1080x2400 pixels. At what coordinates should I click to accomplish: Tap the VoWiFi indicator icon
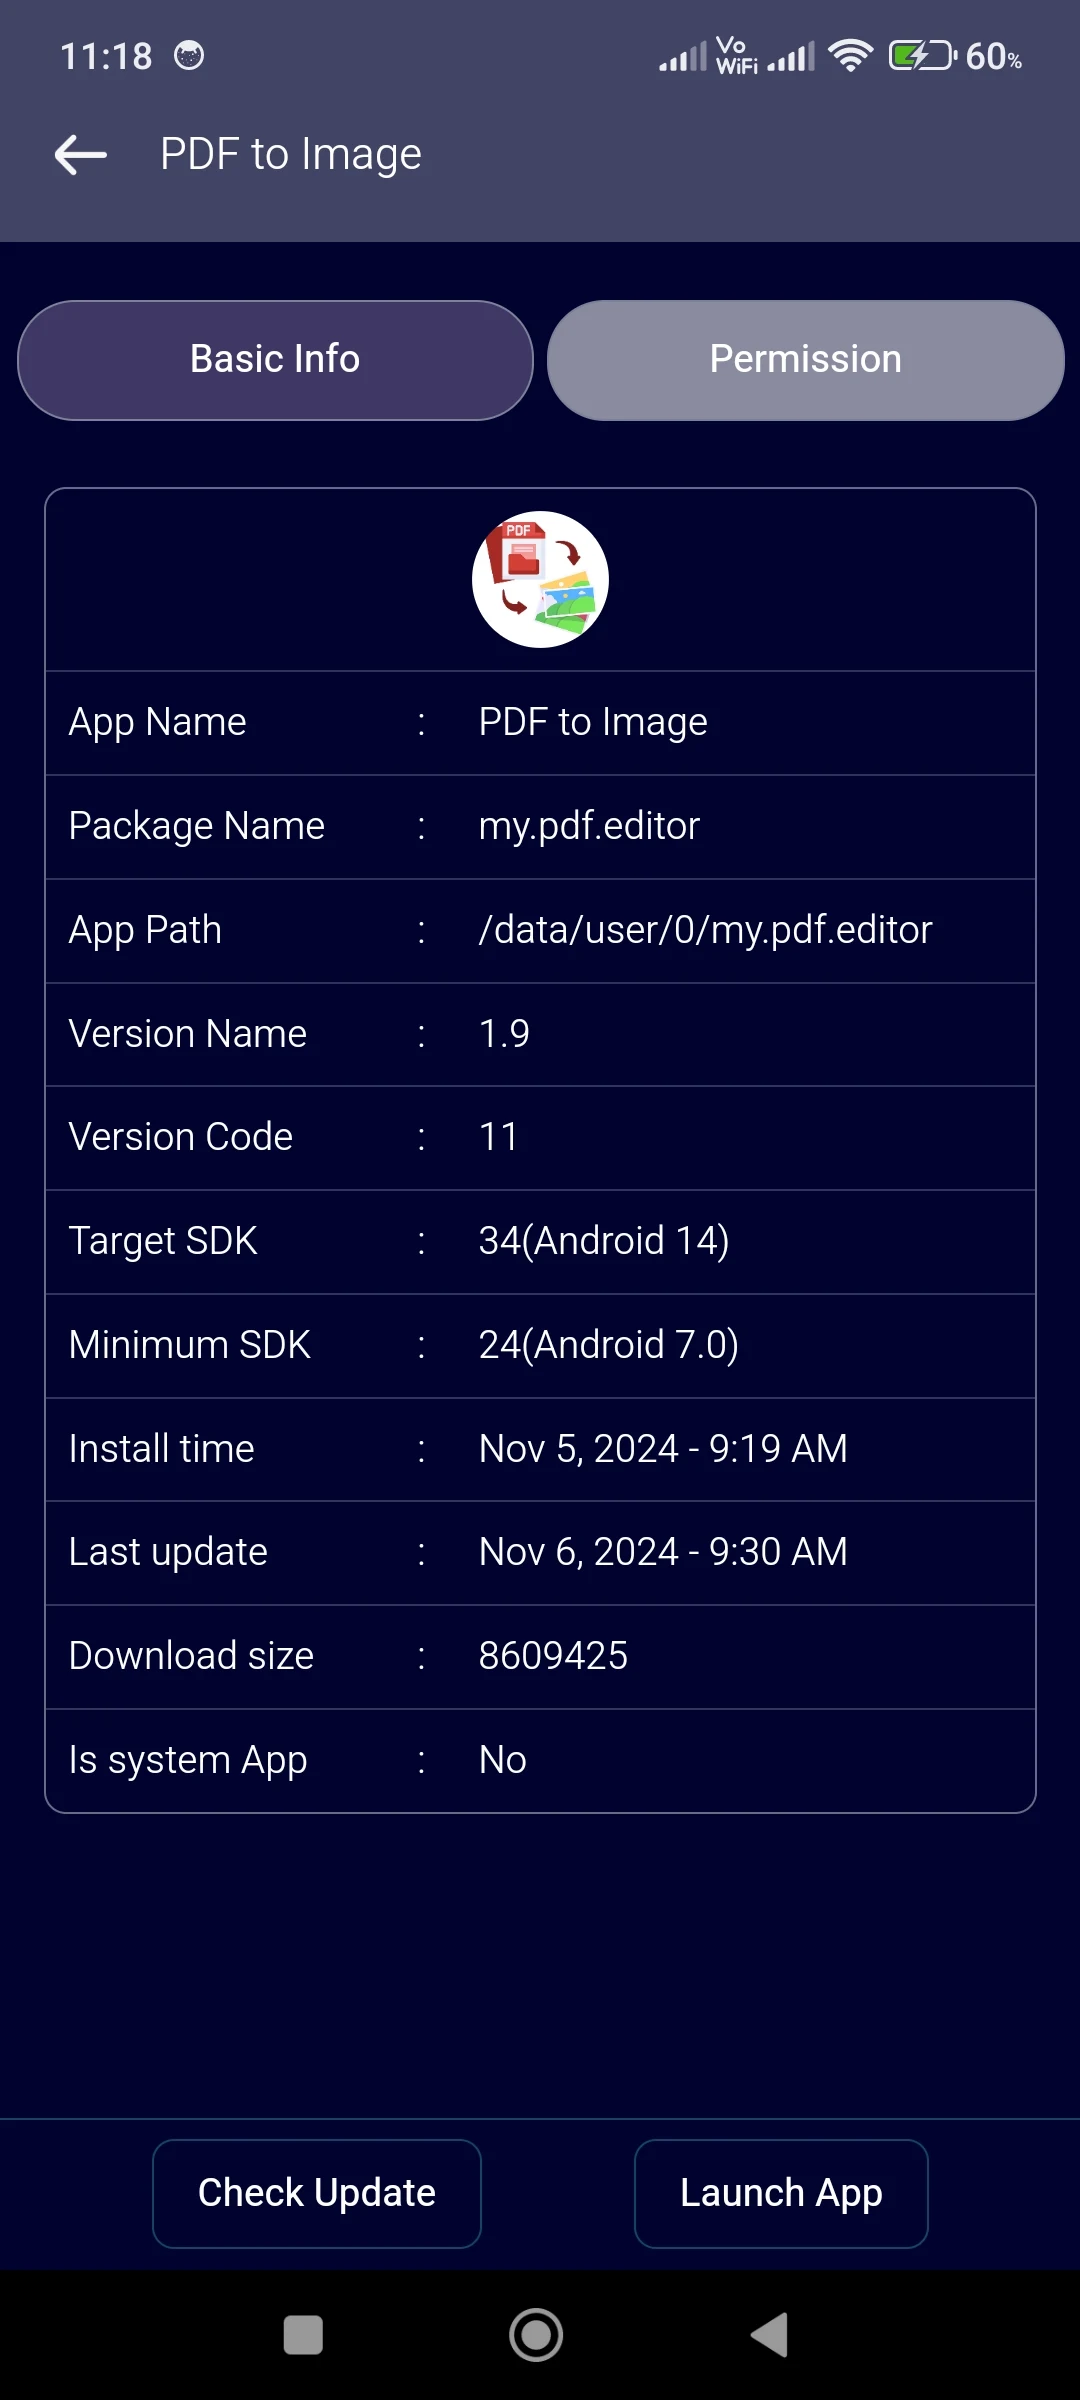(737, 55)
